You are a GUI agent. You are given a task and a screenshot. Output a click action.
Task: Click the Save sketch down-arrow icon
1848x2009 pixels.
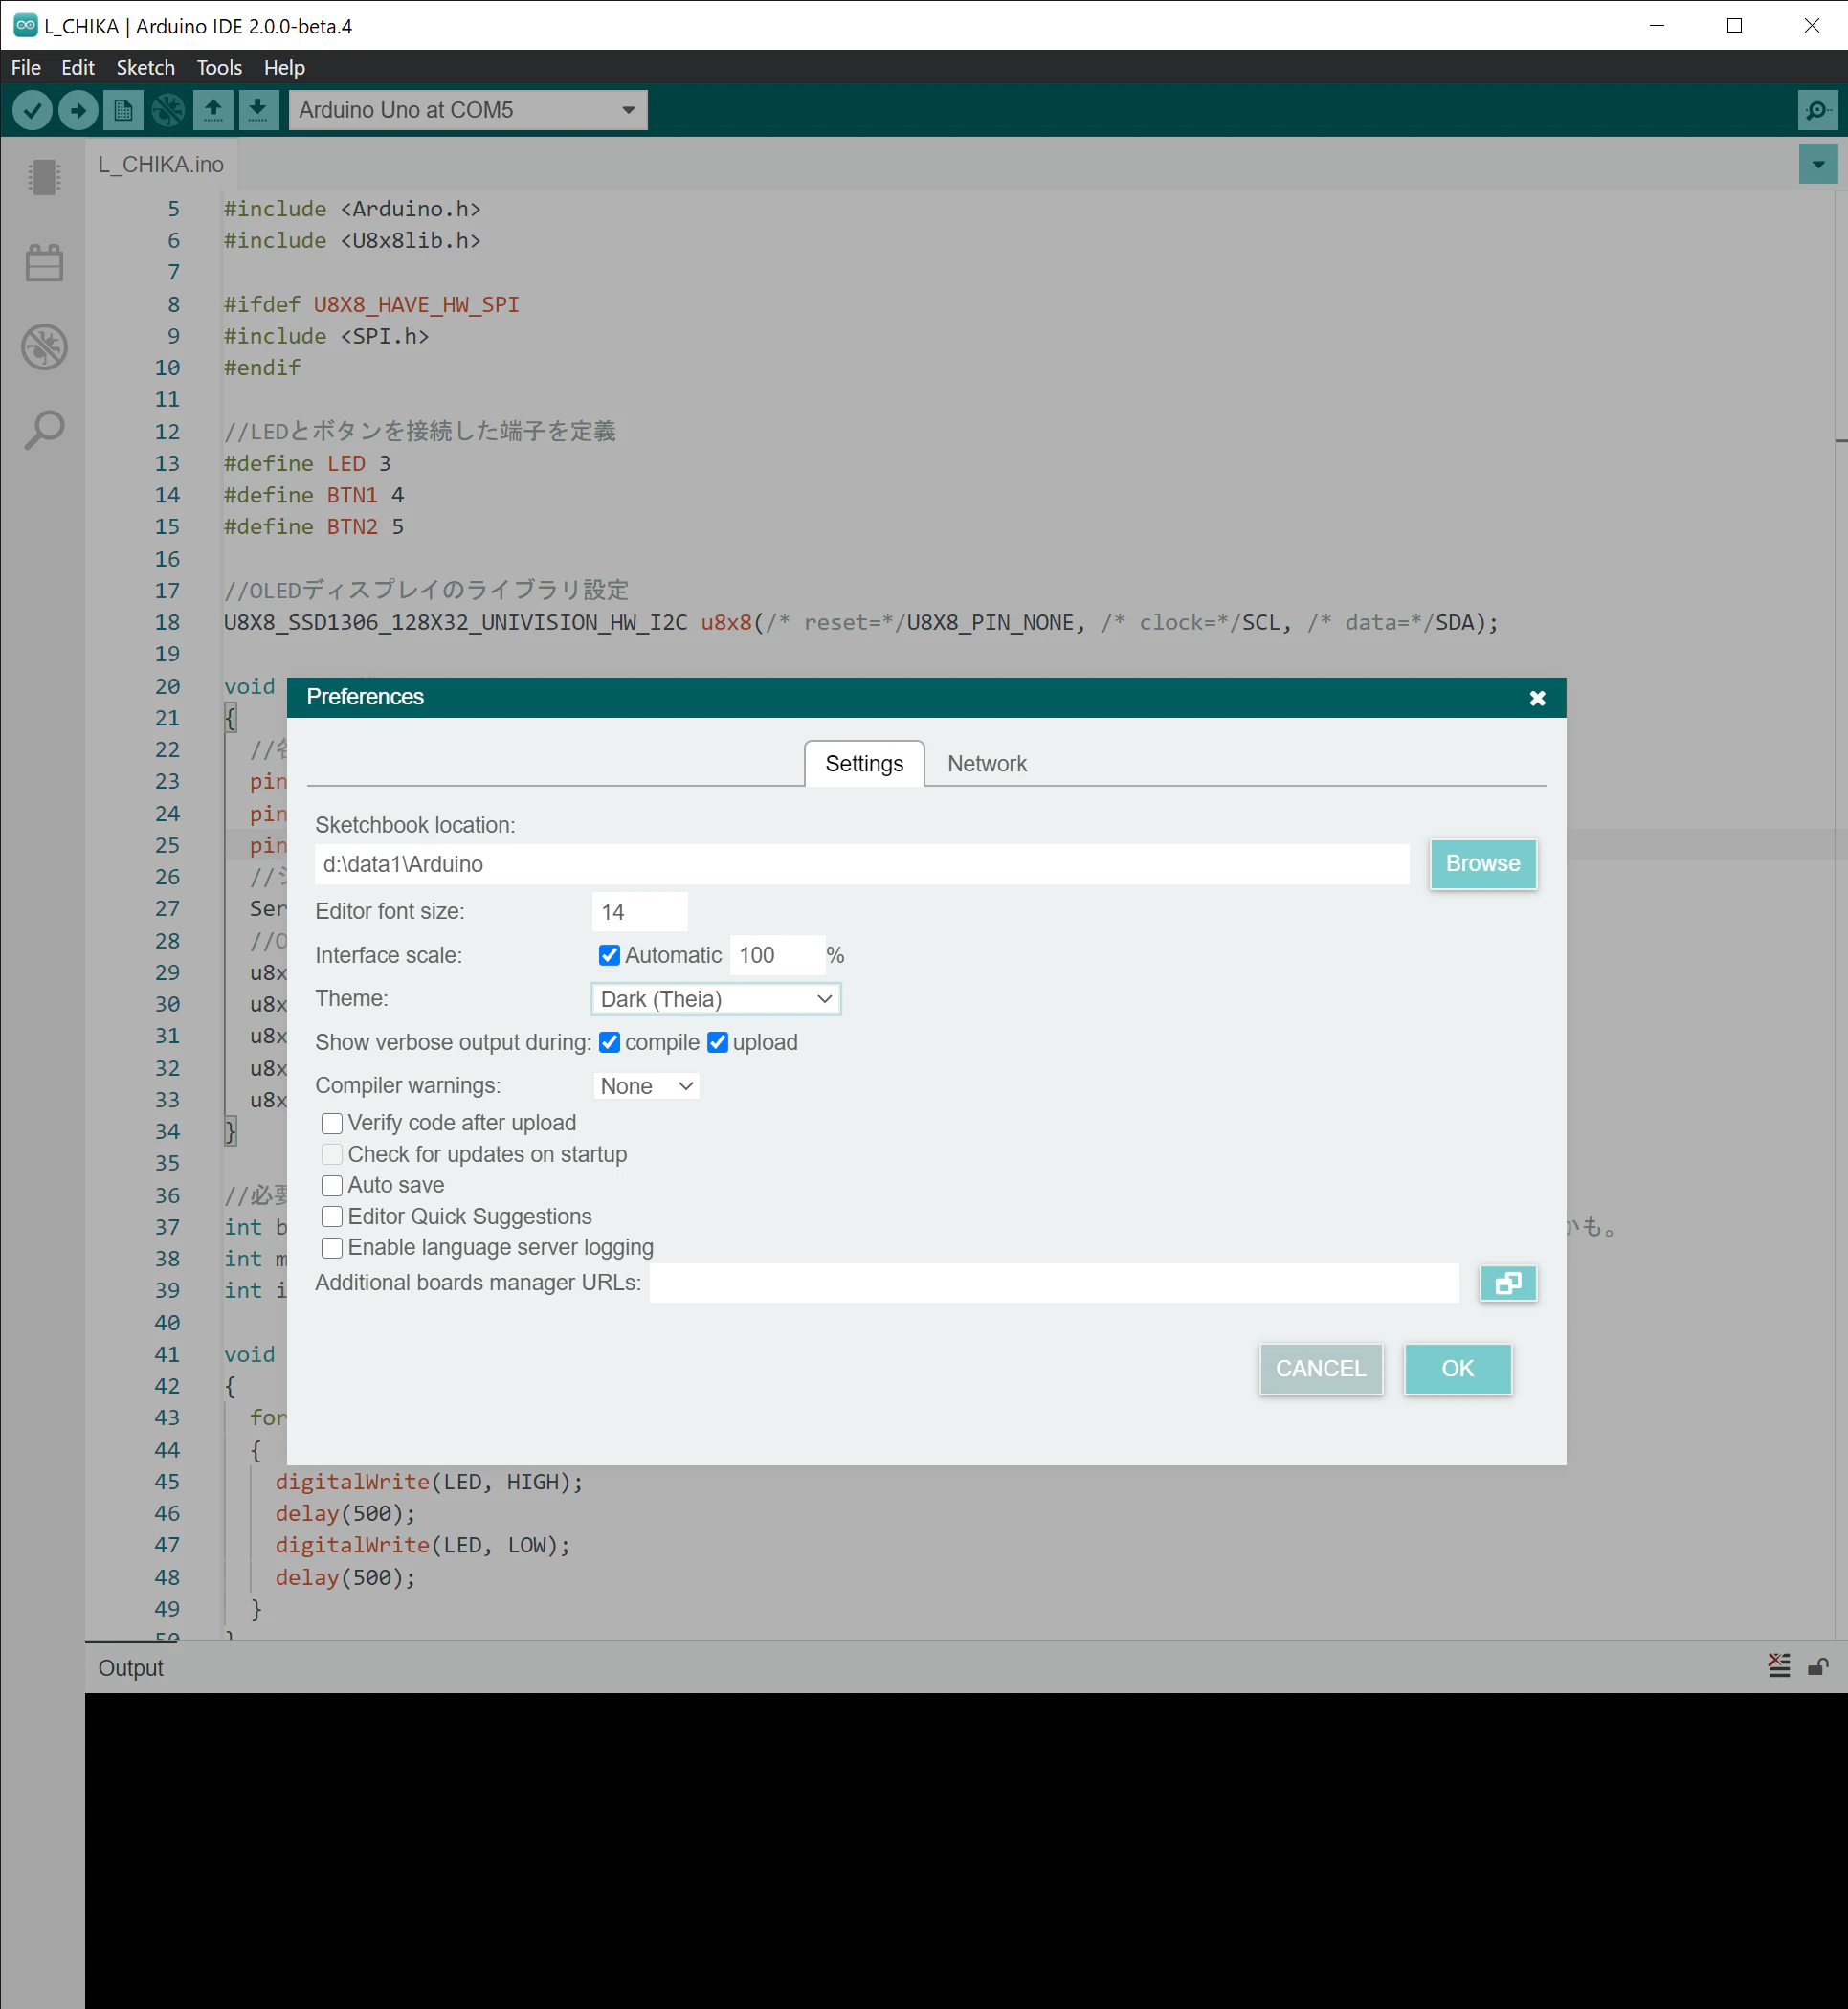258,110
